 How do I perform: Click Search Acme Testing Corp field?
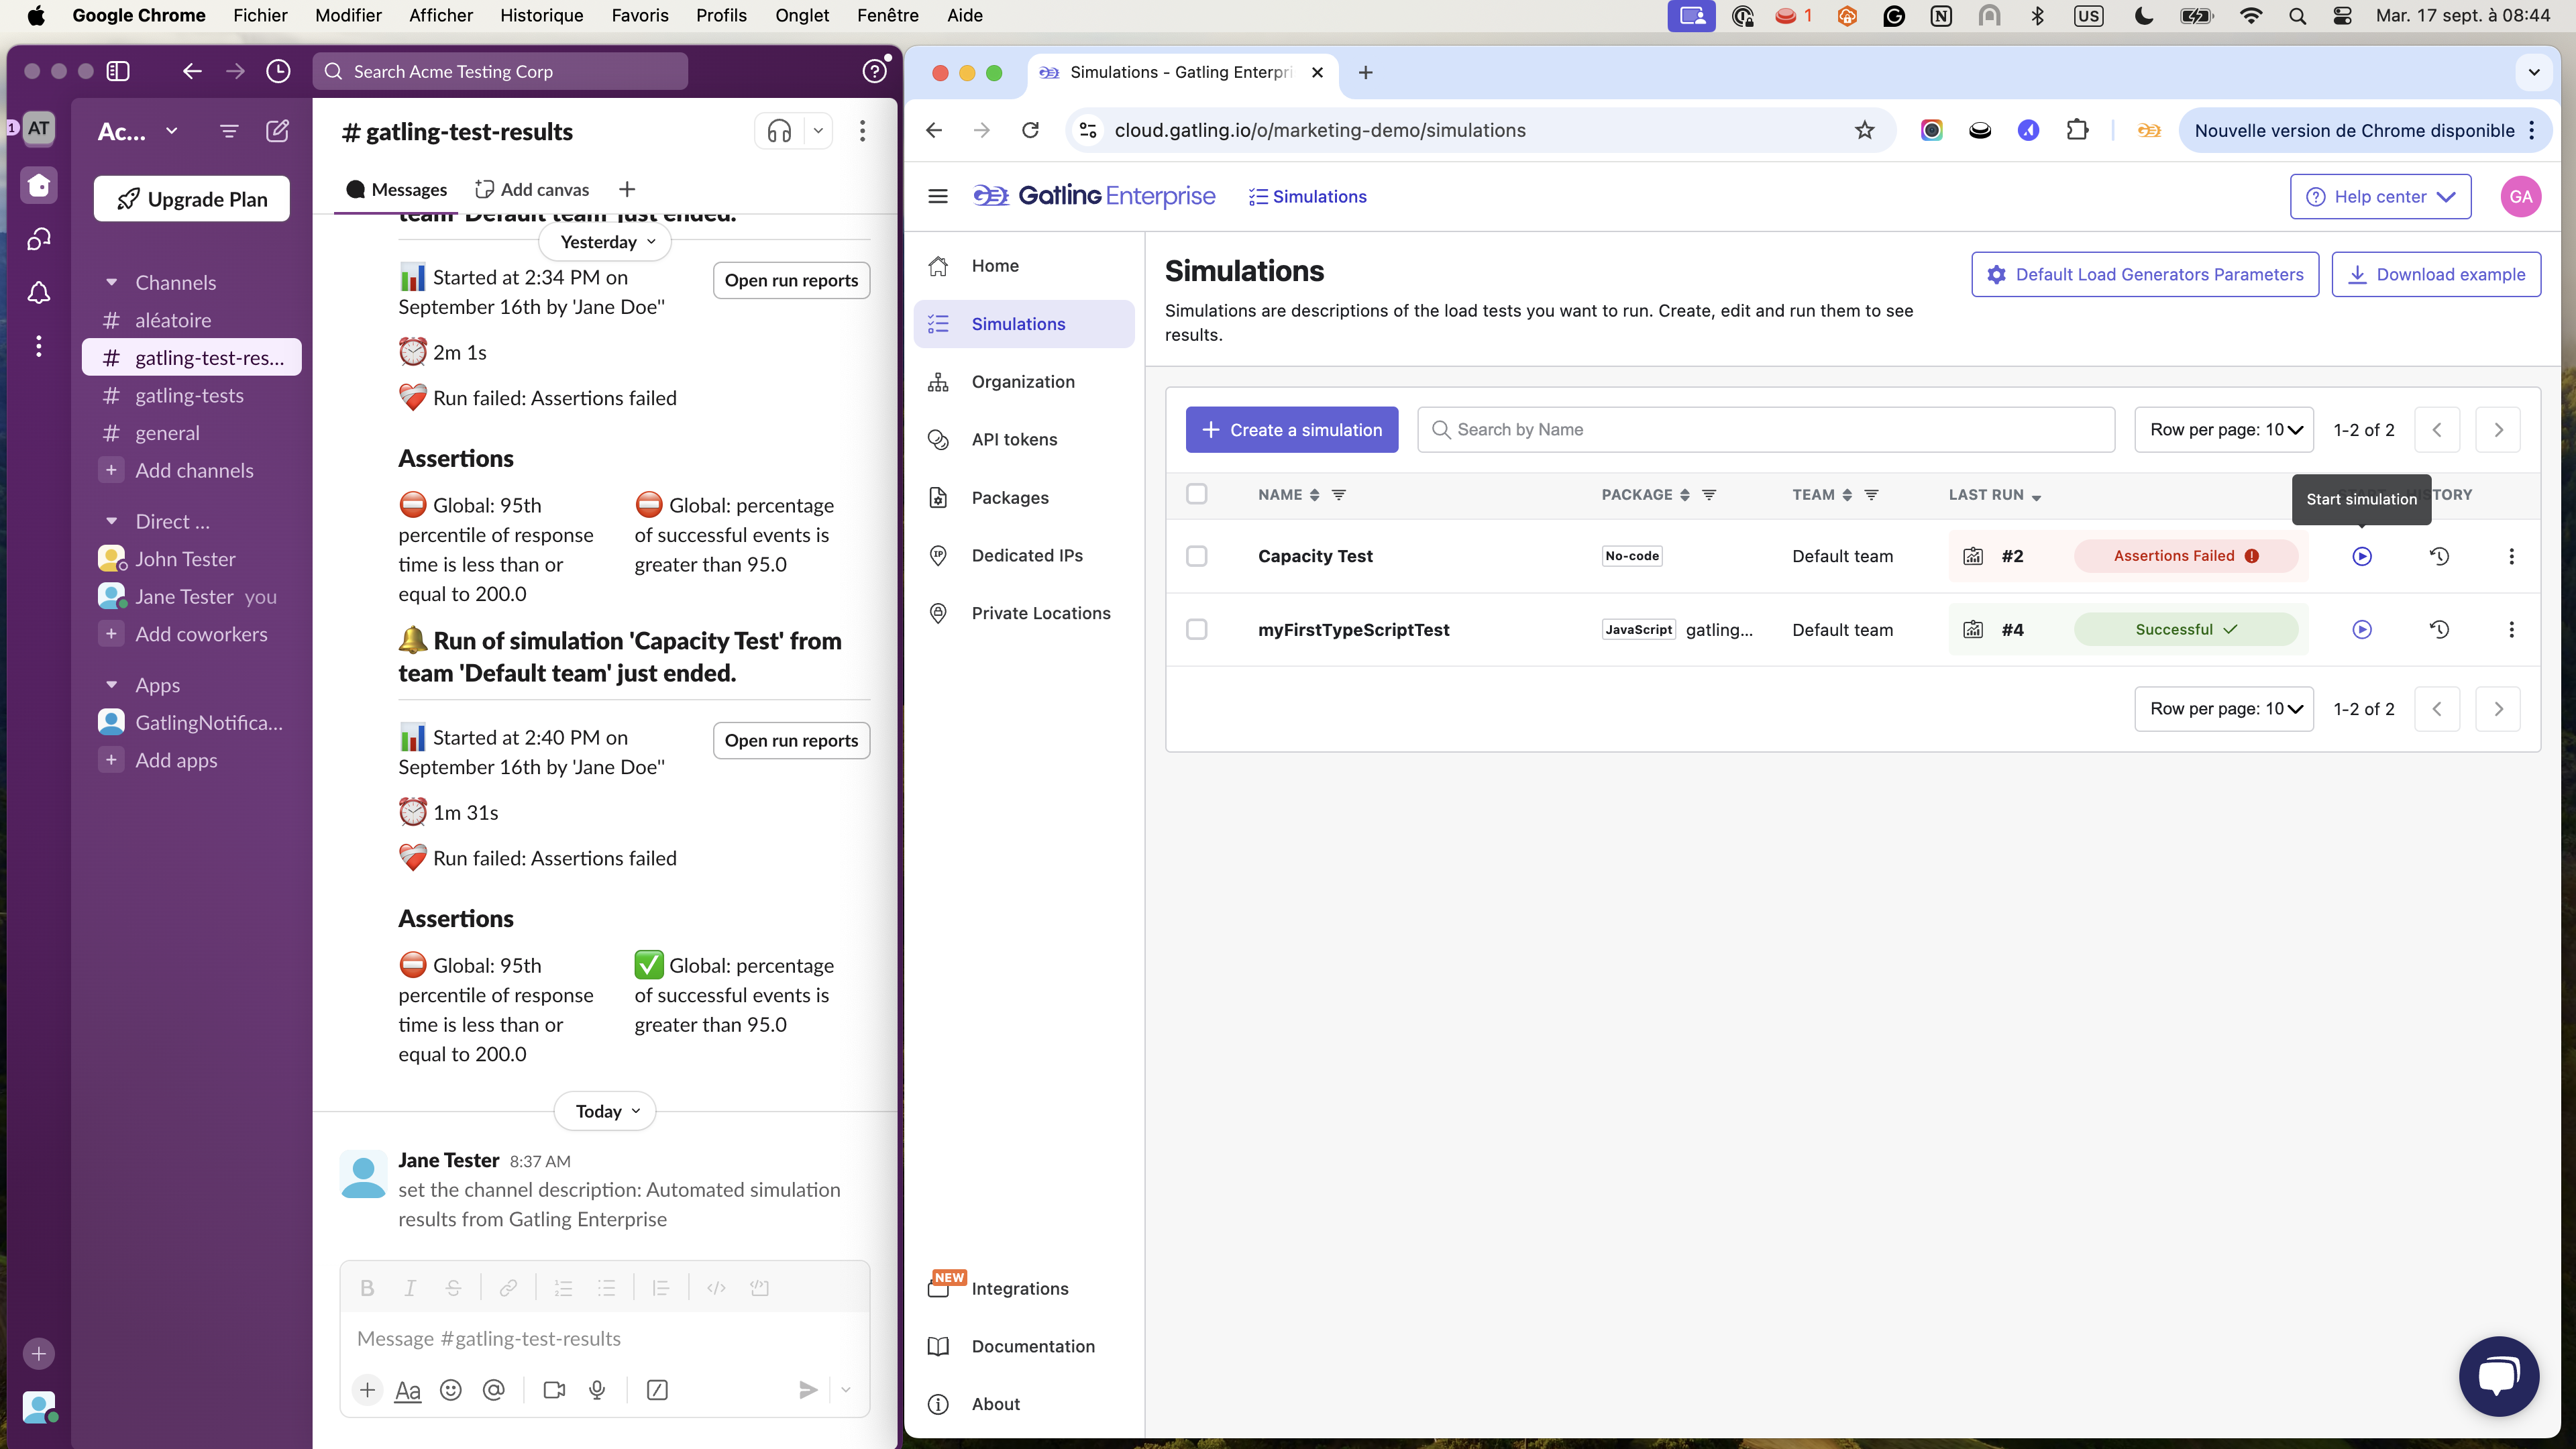tap(500, 71)
